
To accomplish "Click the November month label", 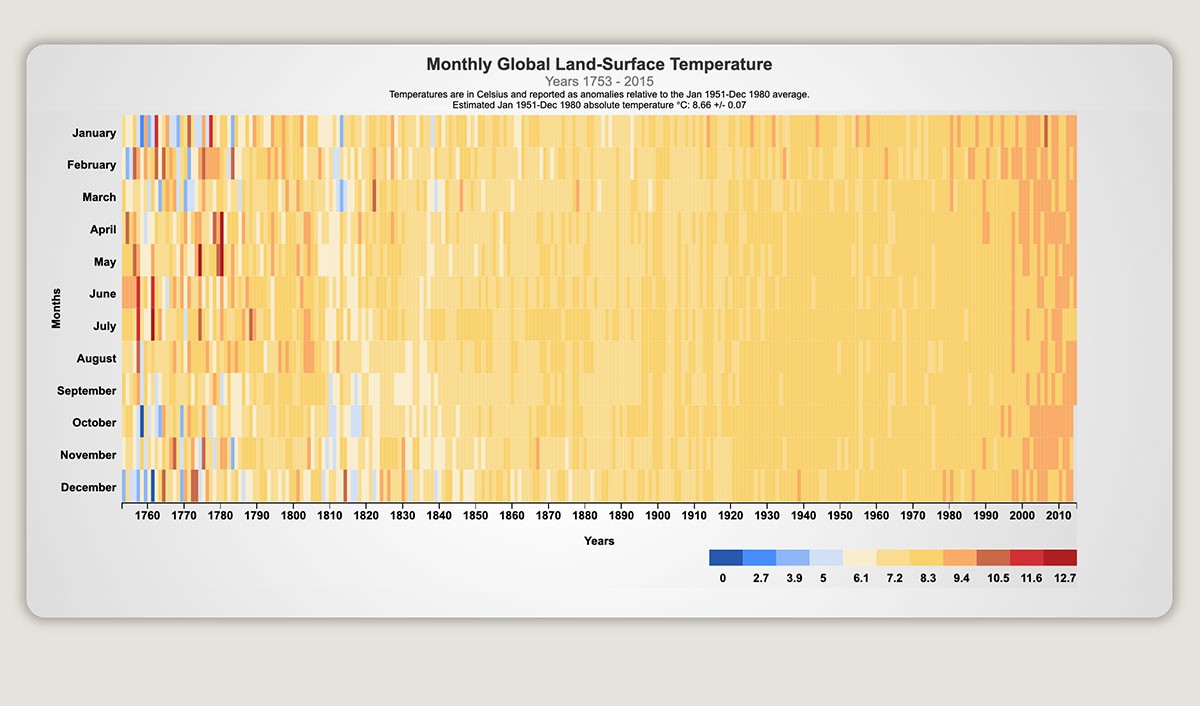I will click(x=88, y=455).
